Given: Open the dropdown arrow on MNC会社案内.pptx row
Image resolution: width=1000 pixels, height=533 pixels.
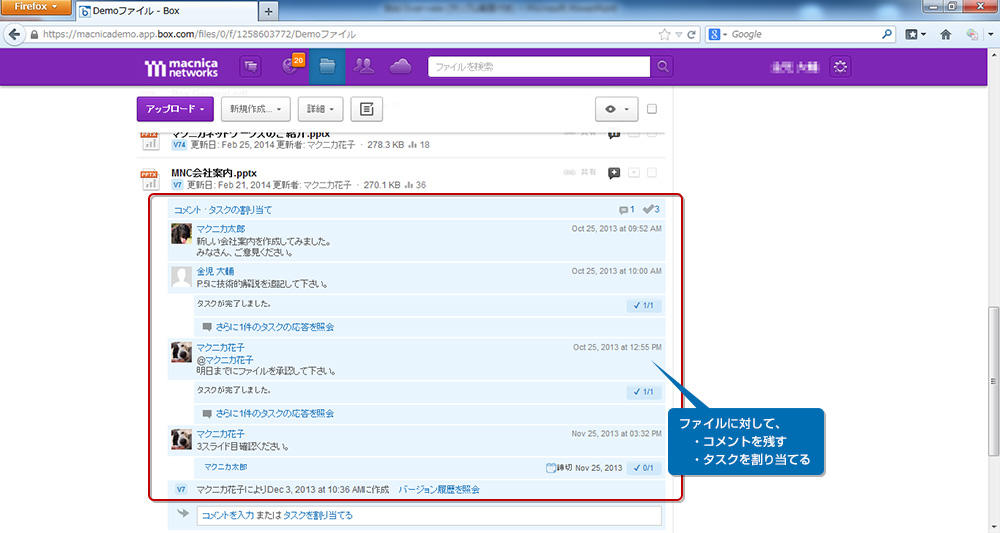Looking at the screenshot, I should [634, 173].
